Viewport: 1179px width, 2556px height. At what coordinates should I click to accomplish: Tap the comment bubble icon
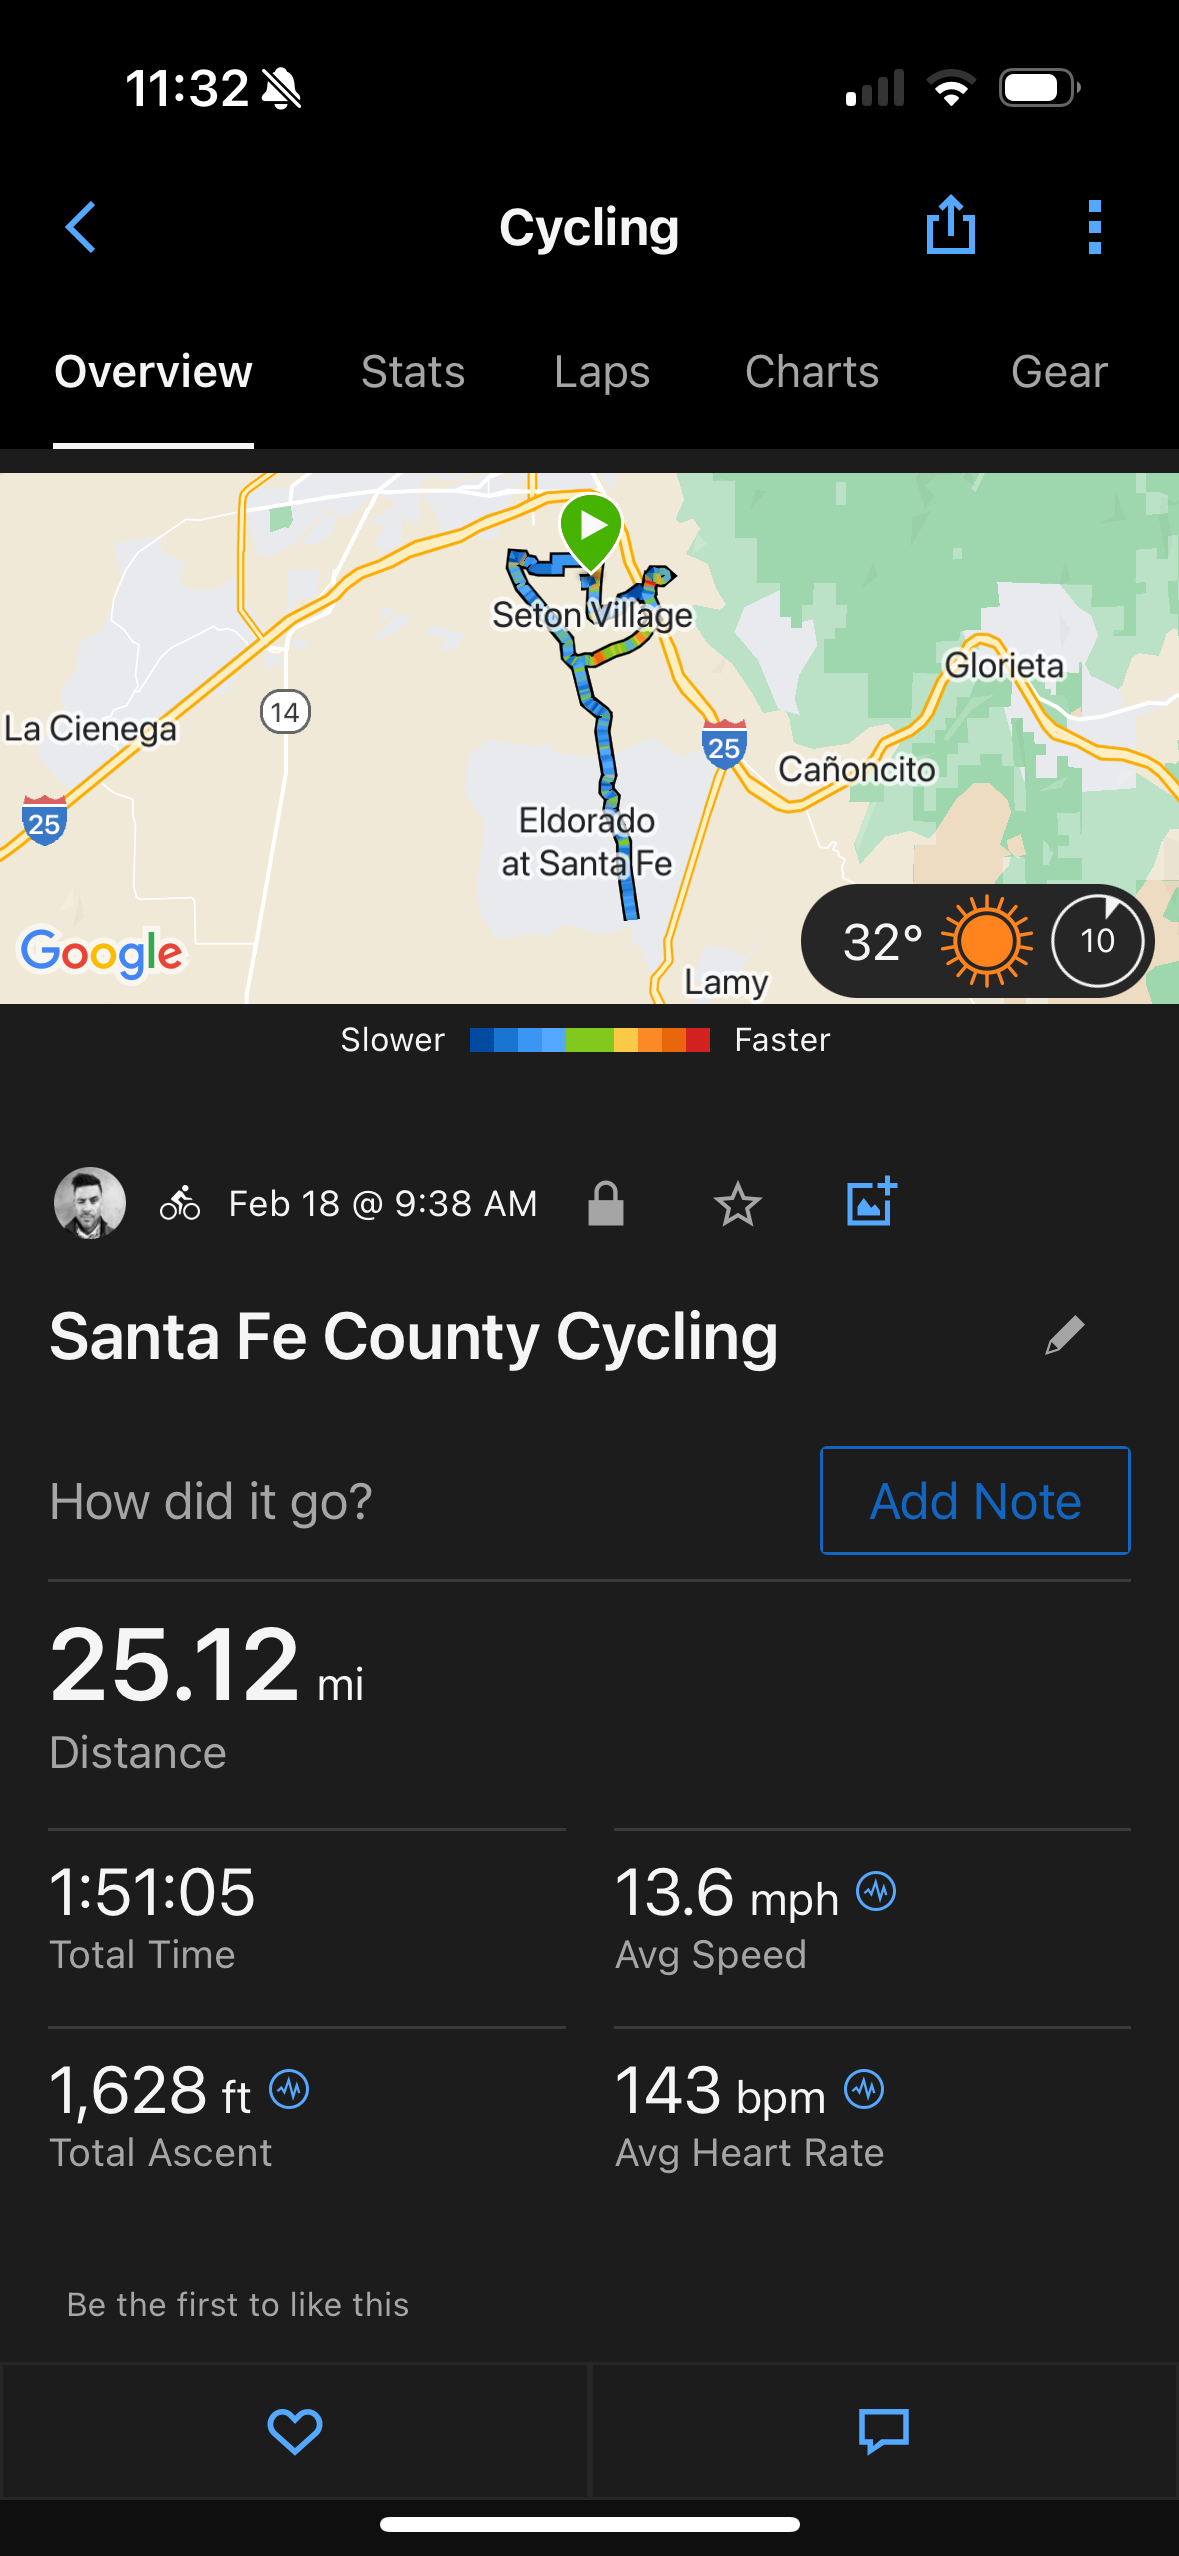click(x=884, y=2431)
